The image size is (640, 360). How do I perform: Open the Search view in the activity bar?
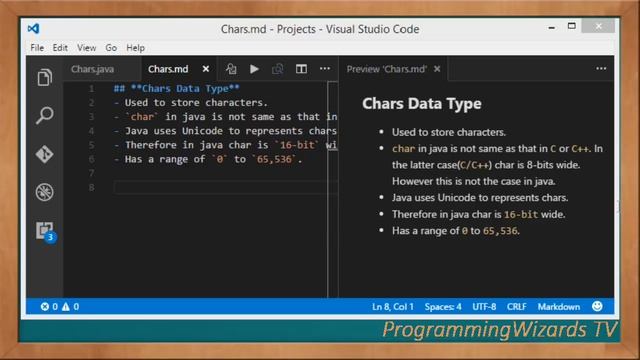[x=44, y=116]
